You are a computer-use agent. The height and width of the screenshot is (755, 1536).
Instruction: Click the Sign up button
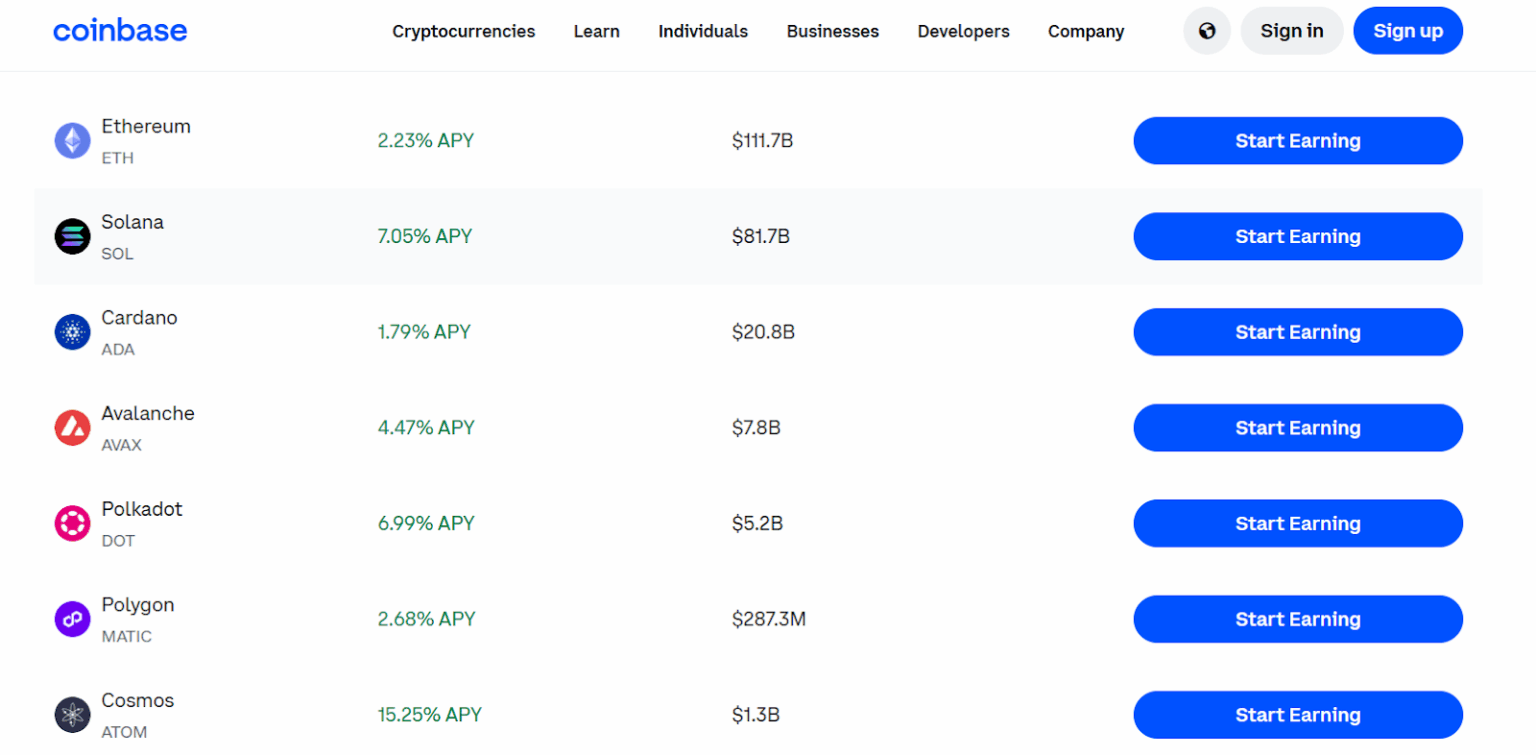click(1407, 31)
